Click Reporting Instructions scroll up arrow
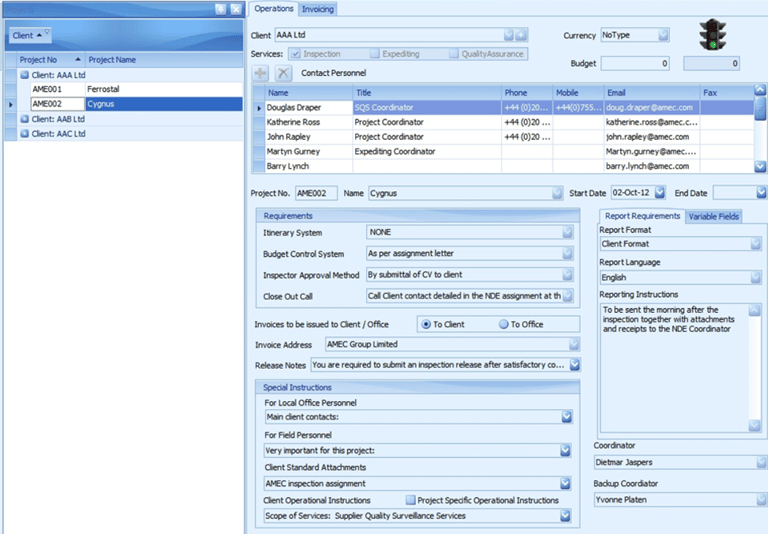768x534 pixels. (754, 310)
